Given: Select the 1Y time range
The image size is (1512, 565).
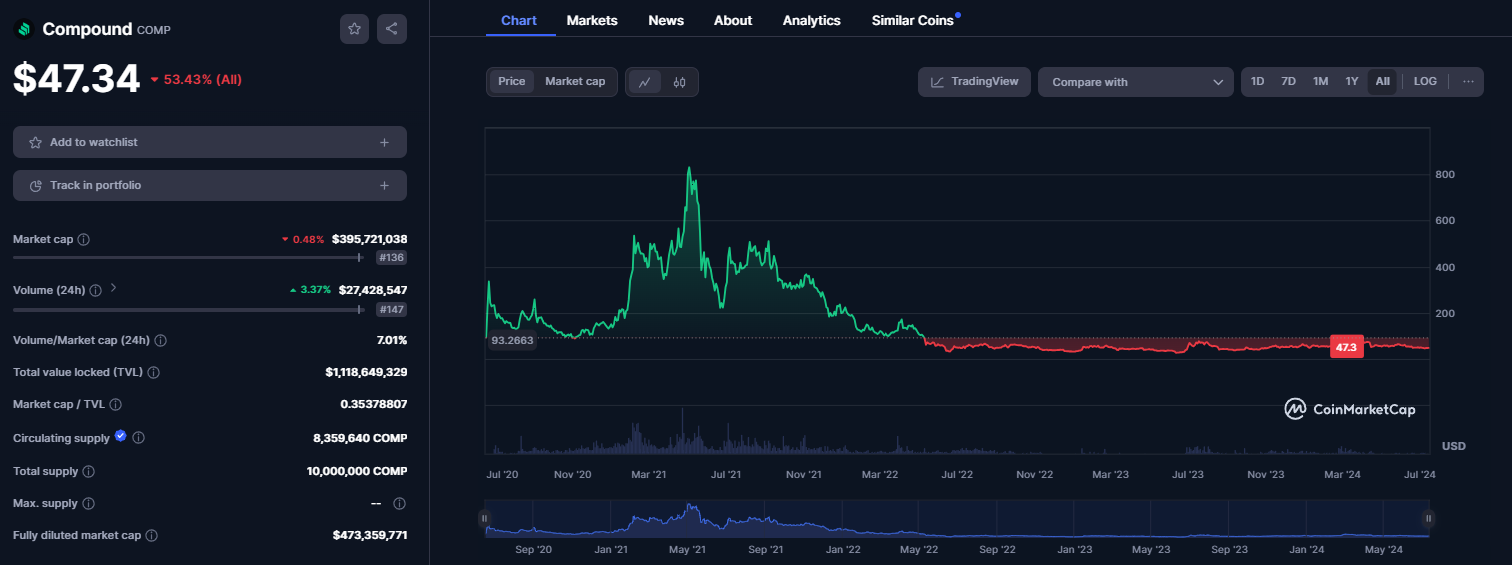Looking at the screenshot, I should click(1352, 82).
